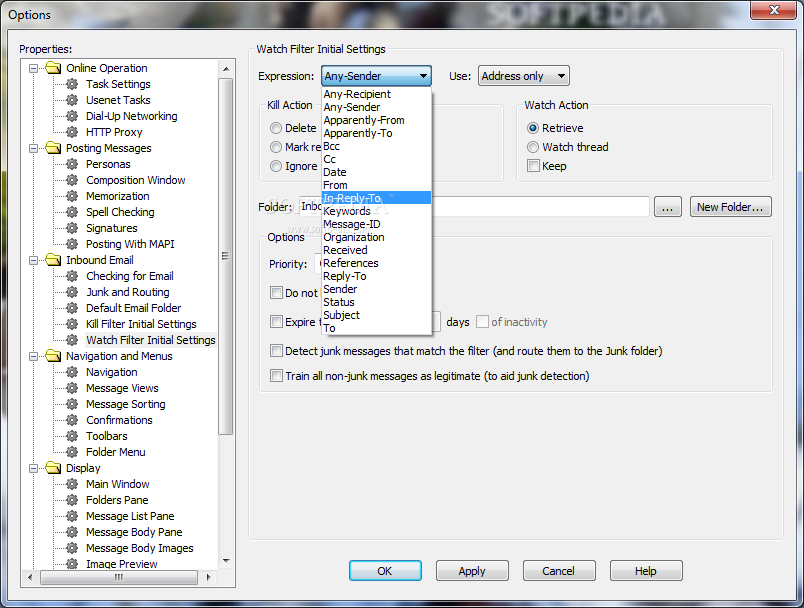Click the properties tree vertical scrollbar thumb
Screen dimensions: 804x608
coord(226,256)
